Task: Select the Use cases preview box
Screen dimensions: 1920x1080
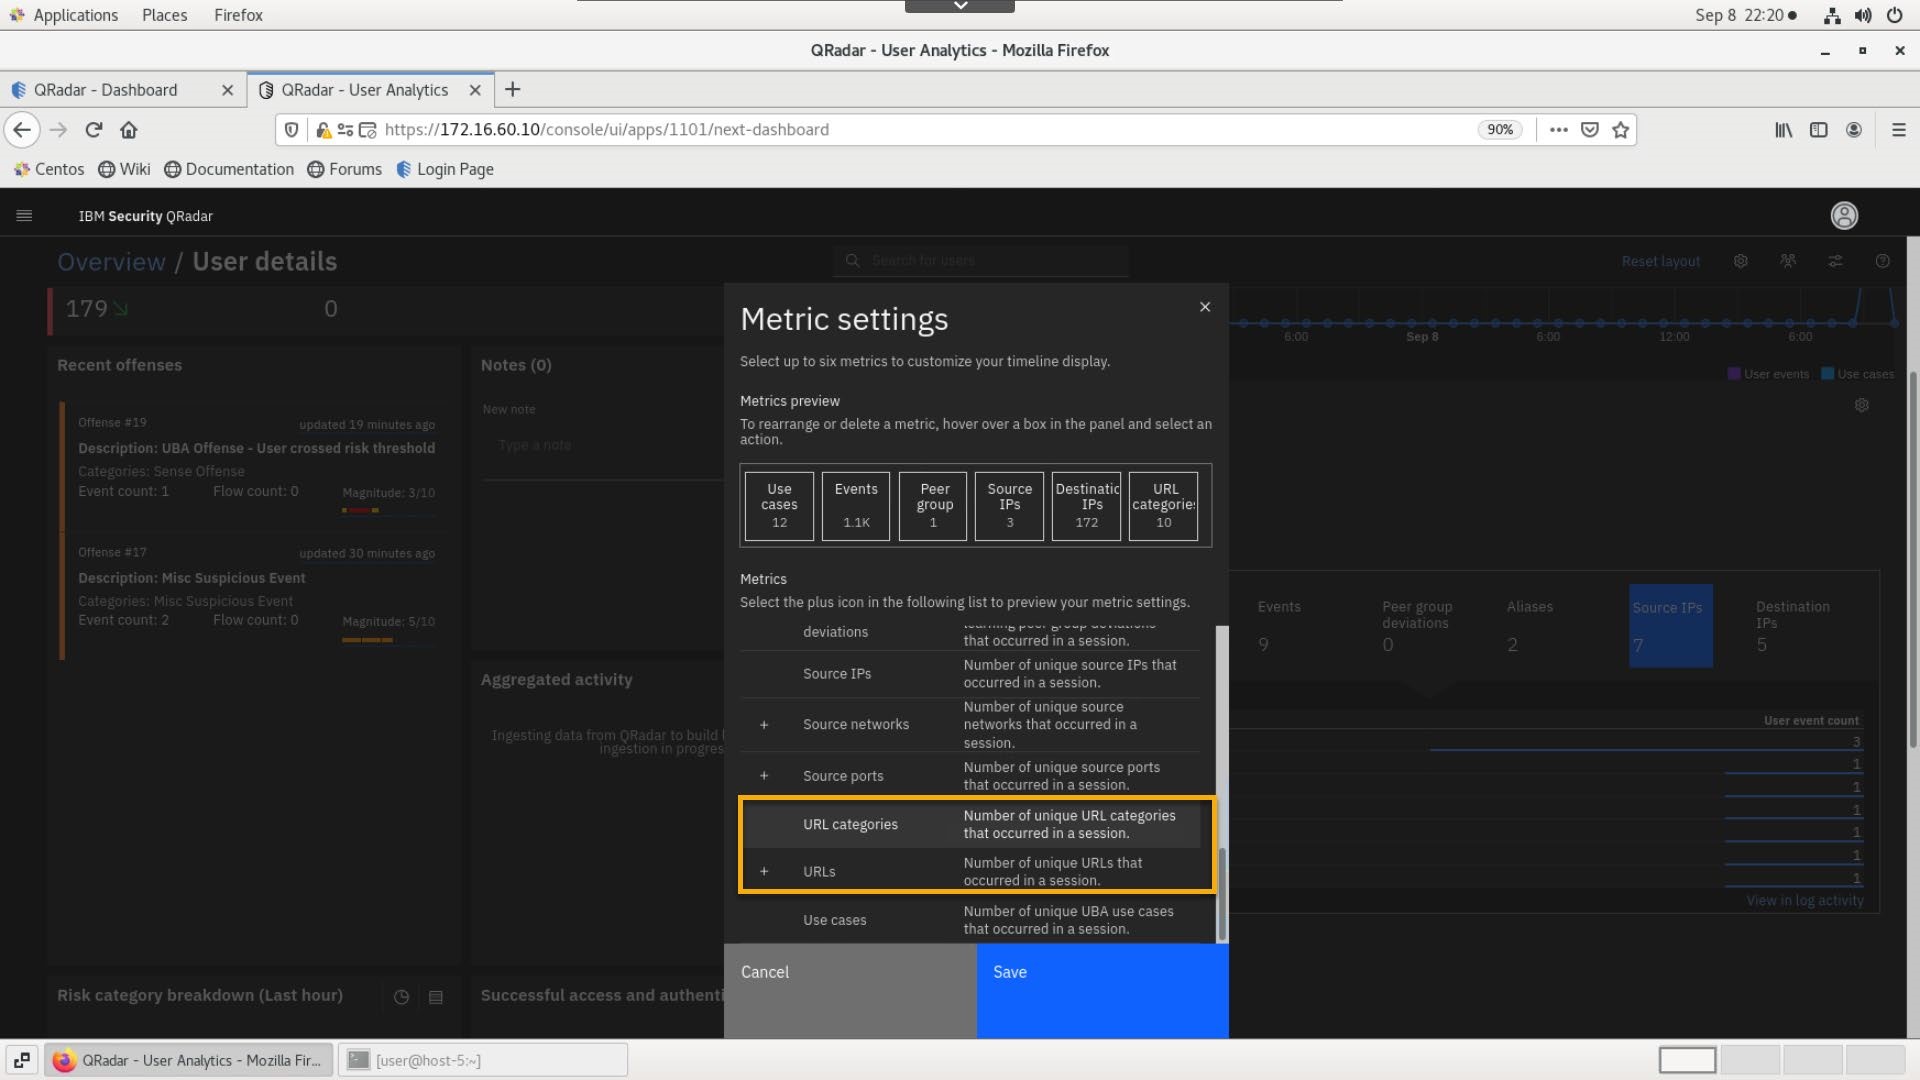Action: (779, 505)
